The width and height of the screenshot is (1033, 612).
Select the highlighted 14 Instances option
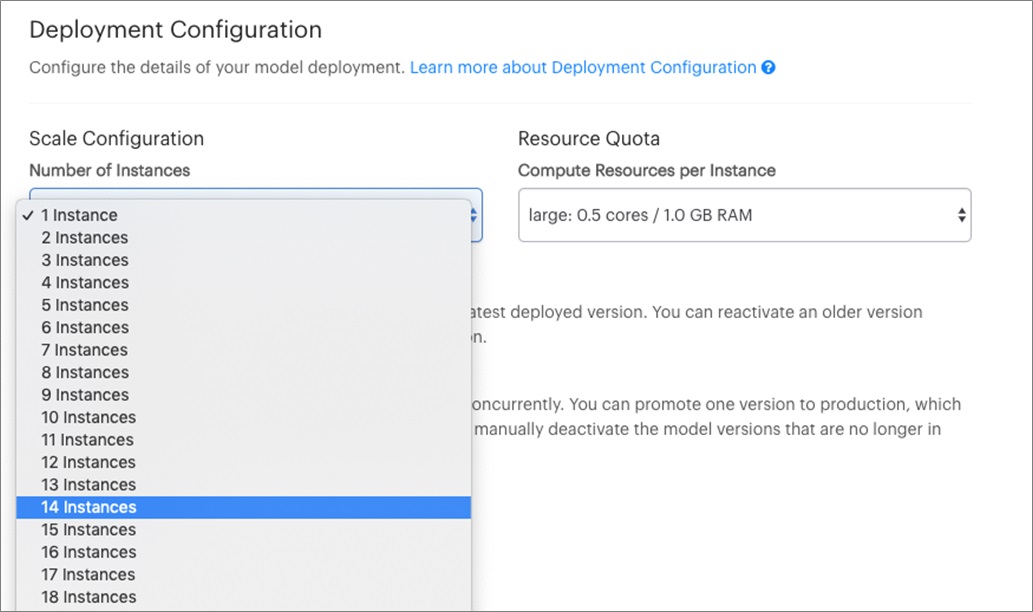click(x=244, y=507)
